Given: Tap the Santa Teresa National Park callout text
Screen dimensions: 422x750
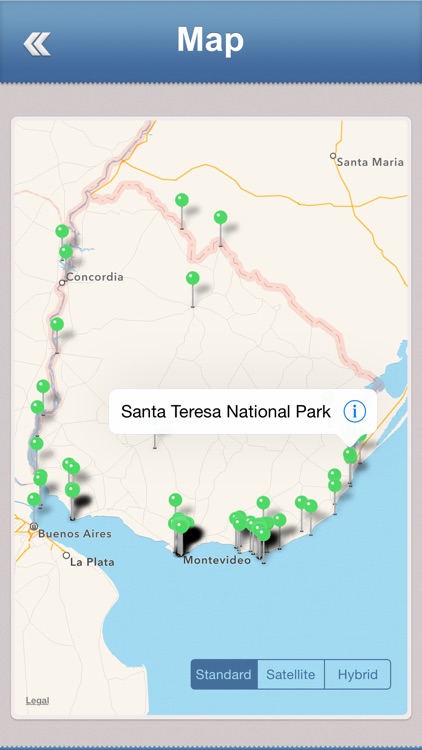Looking at the screenshot, I should click(x=225, y=411).
